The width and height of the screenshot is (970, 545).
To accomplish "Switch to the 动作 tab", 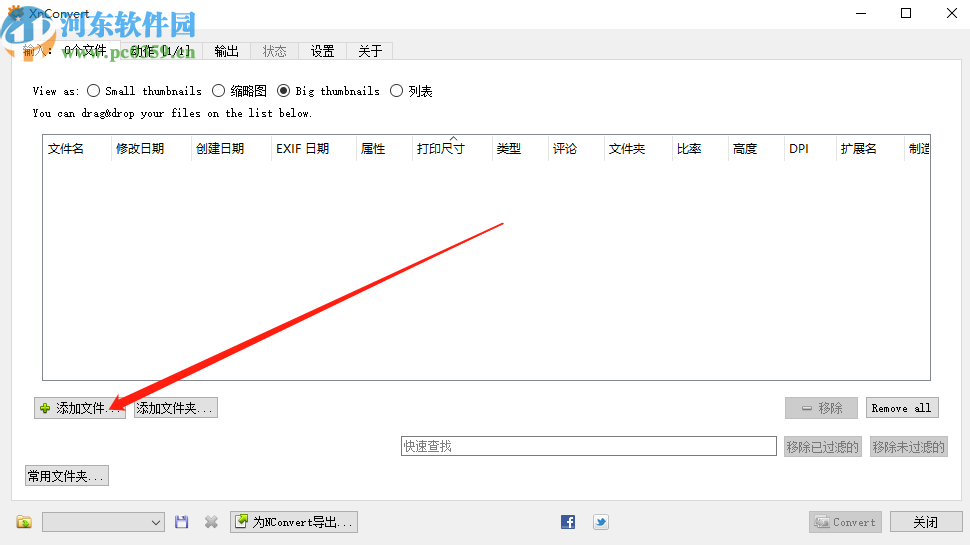I will [161, 51].
